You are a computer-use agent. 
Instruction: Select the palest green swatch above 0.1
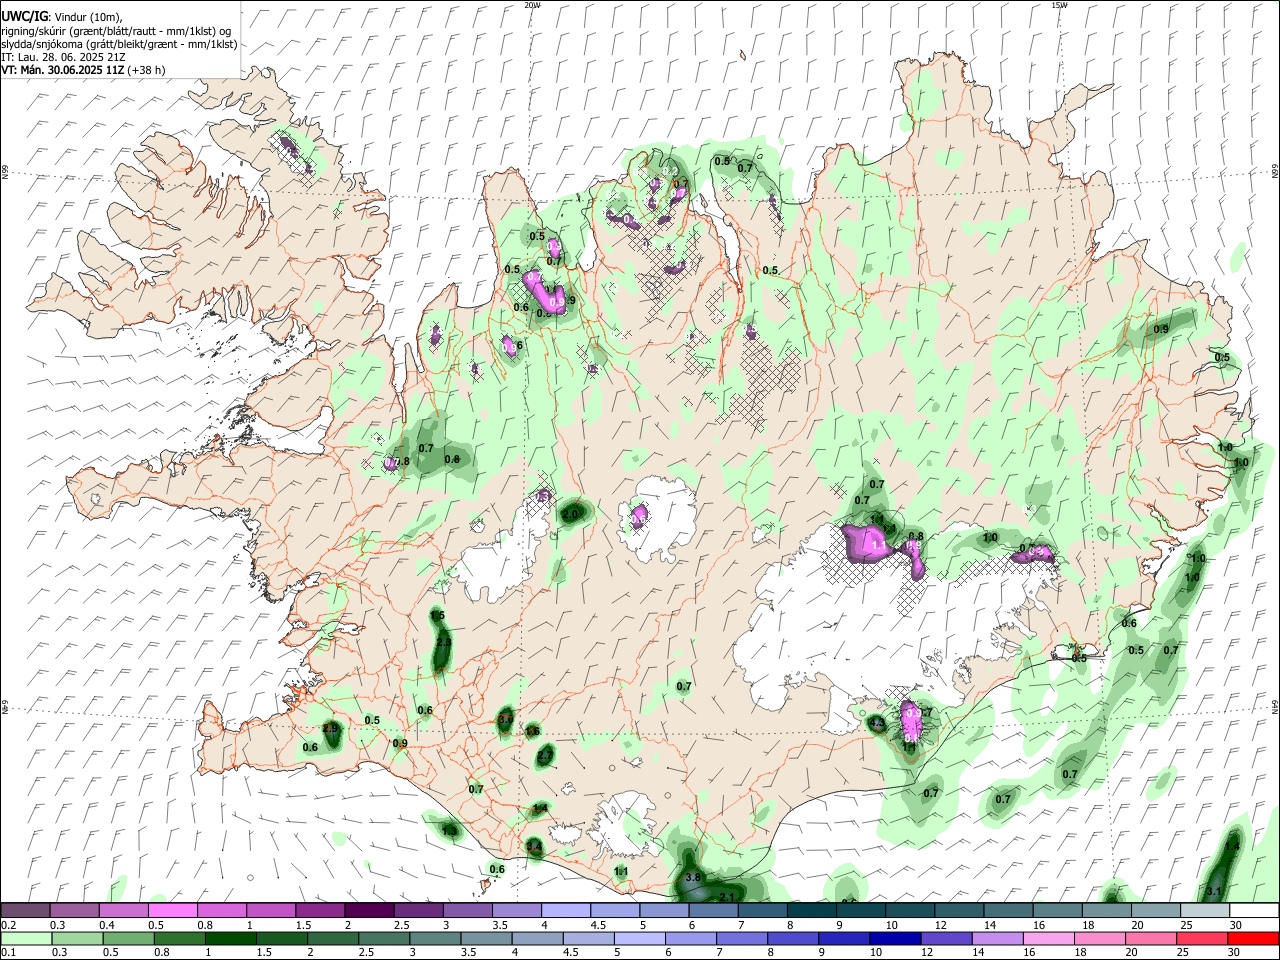(x=25, y=939)
